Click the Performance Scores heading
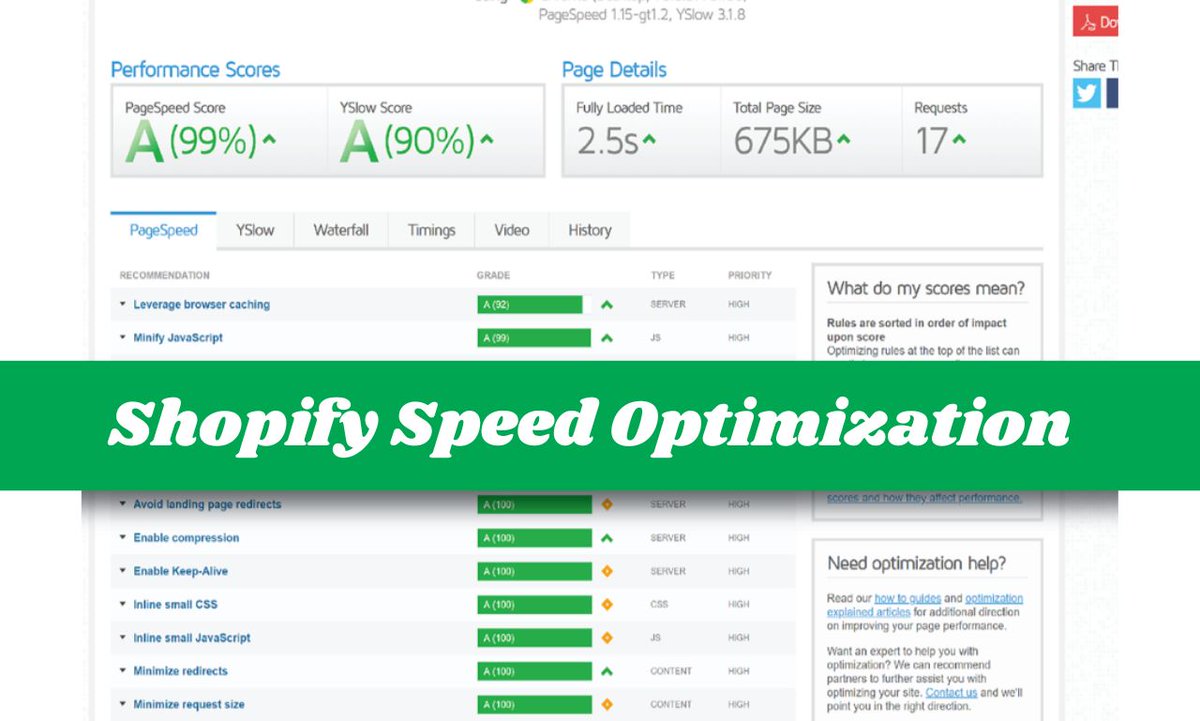The height and width of the screenshot is (721, 1200). [x=195, y=70]
